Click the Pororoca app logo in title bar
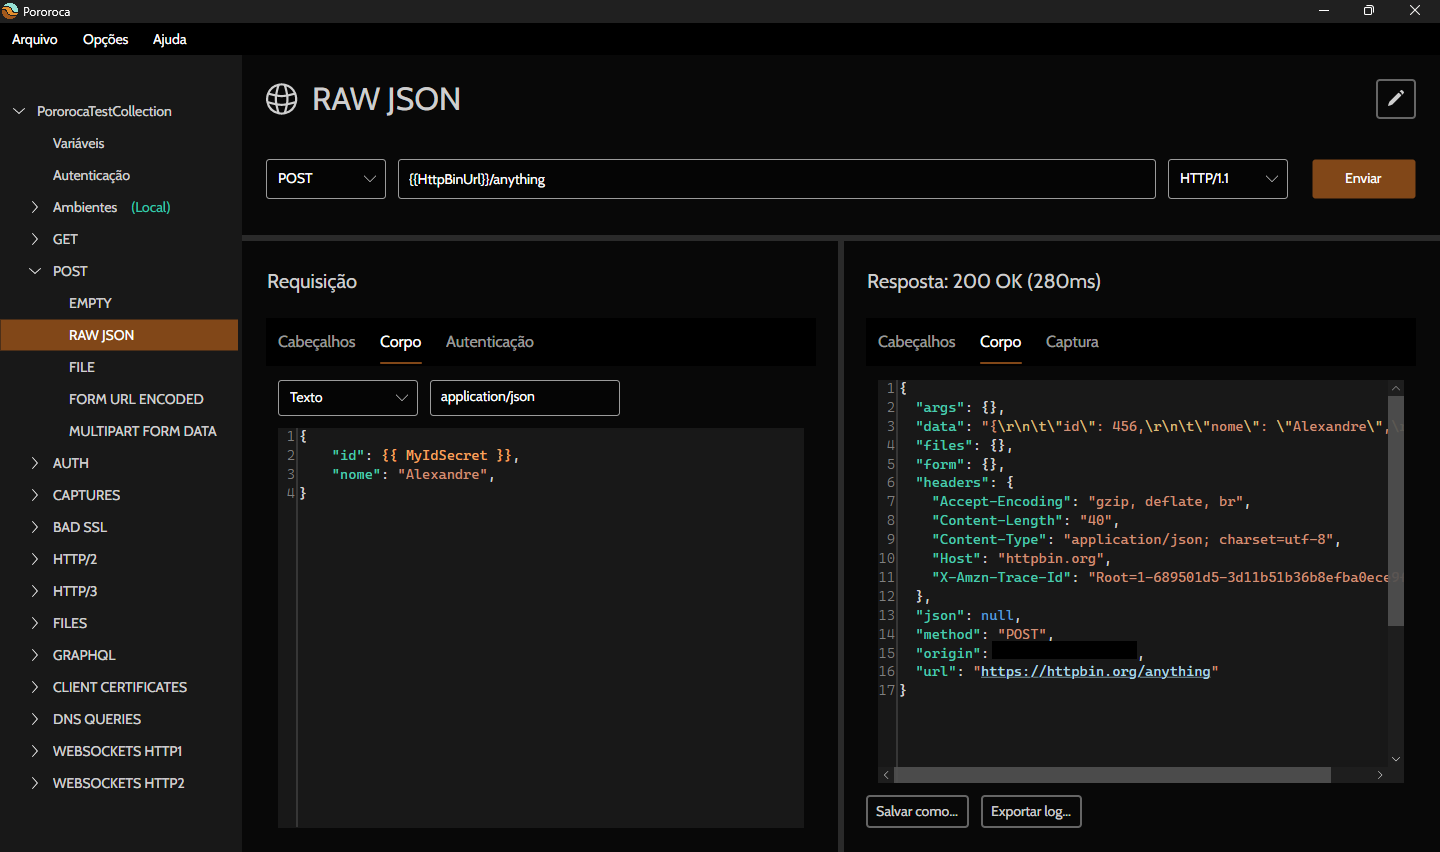 [x=11, y=11]
